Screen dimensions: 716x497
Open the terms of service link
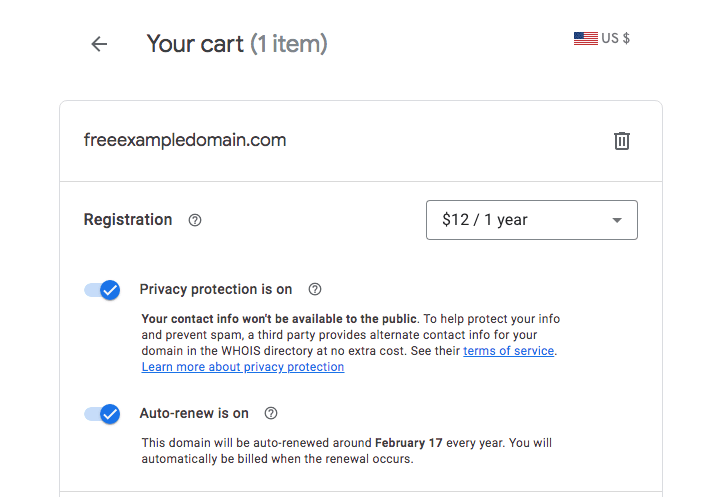(x=509, y=351)
